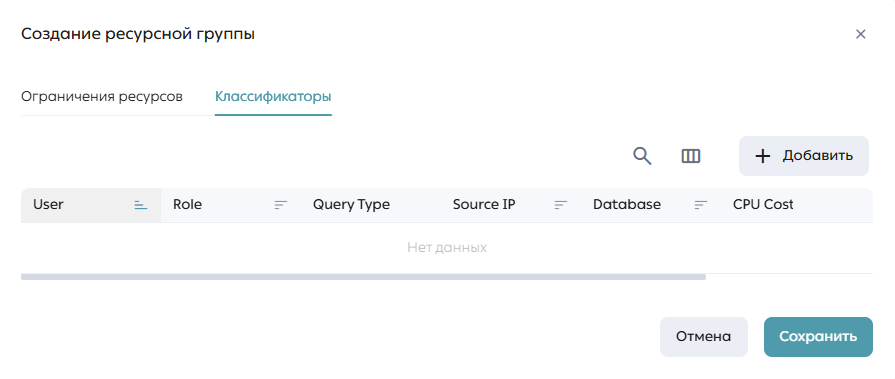Click the Создание ресурсной группы title
This screenshot has width=895, height=379.
point(138,34)
